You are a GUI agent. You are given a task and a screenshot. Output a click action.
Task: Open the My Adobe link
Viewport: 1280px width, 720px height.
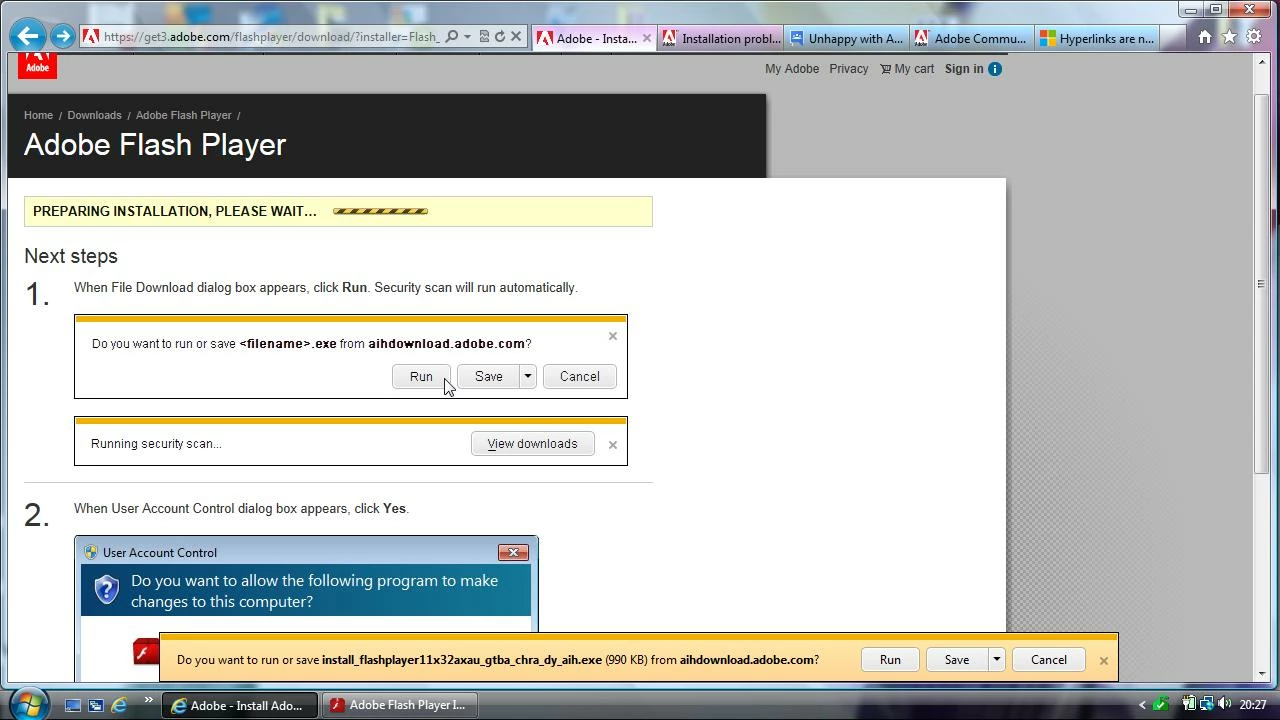pyautogui.click(x=792, y=69)
